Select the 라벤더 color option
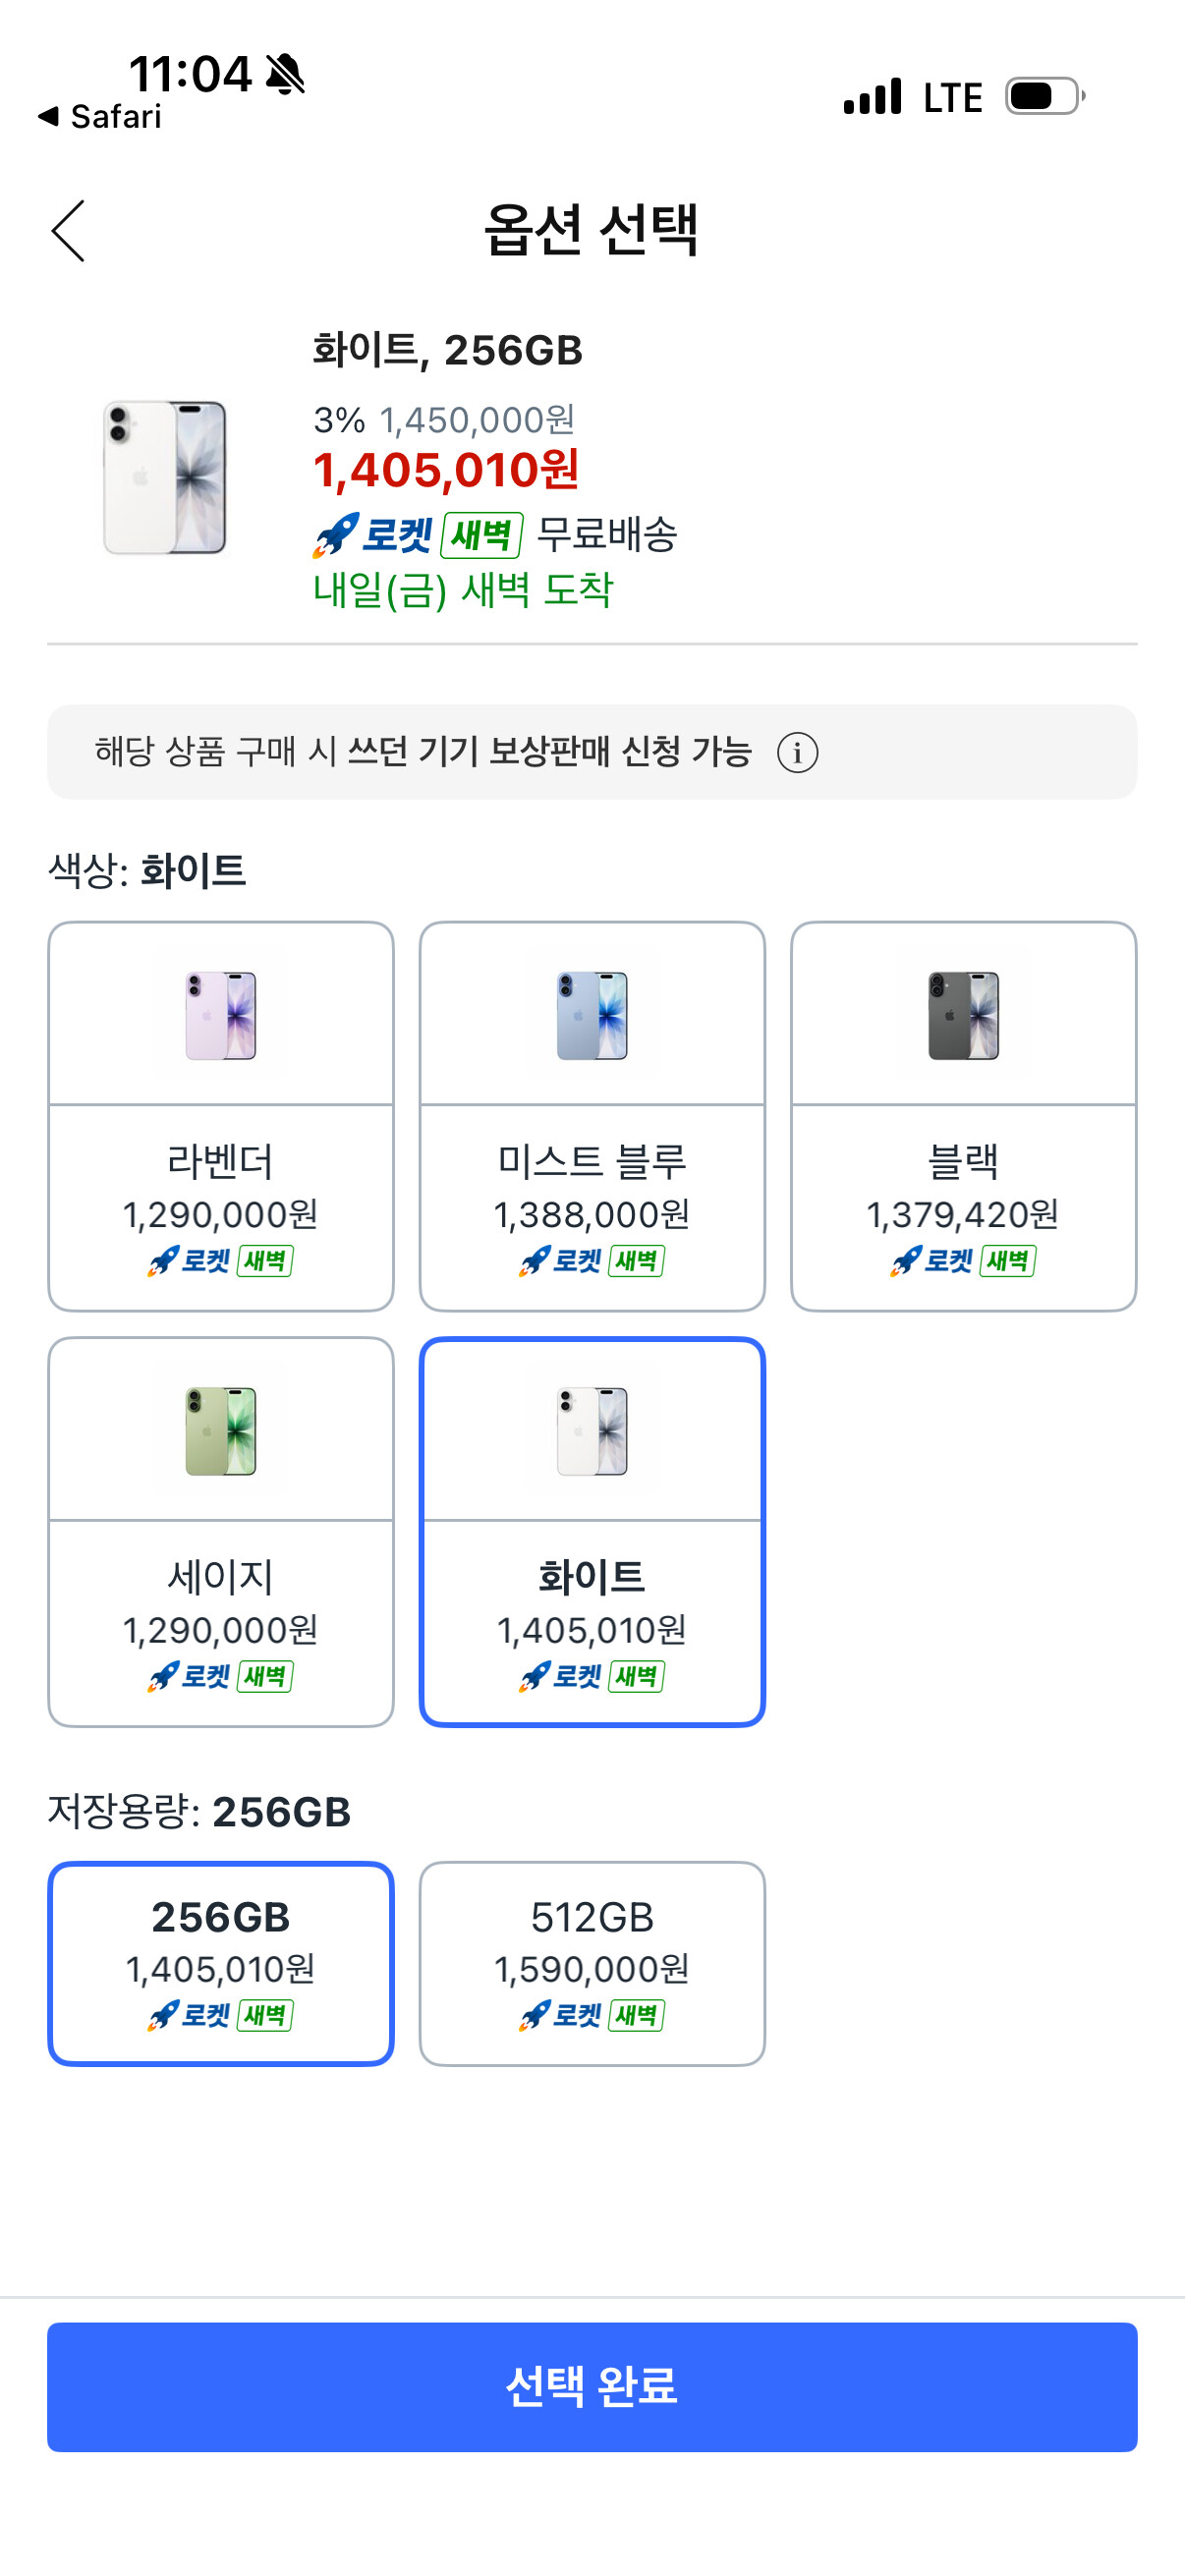The width and height of the screenshot is (1185, 2576). tap(221, 1116)
